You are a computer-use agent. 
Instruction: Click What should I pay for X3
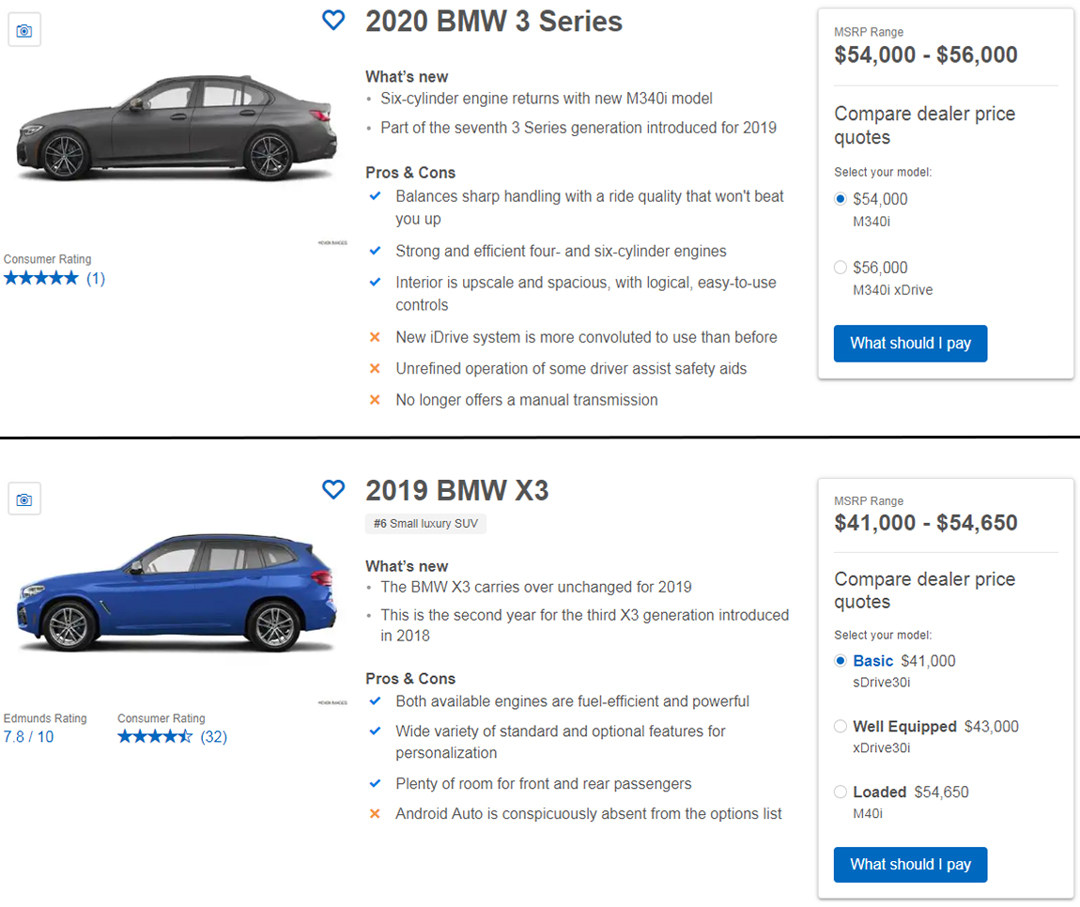pos(910,864)
